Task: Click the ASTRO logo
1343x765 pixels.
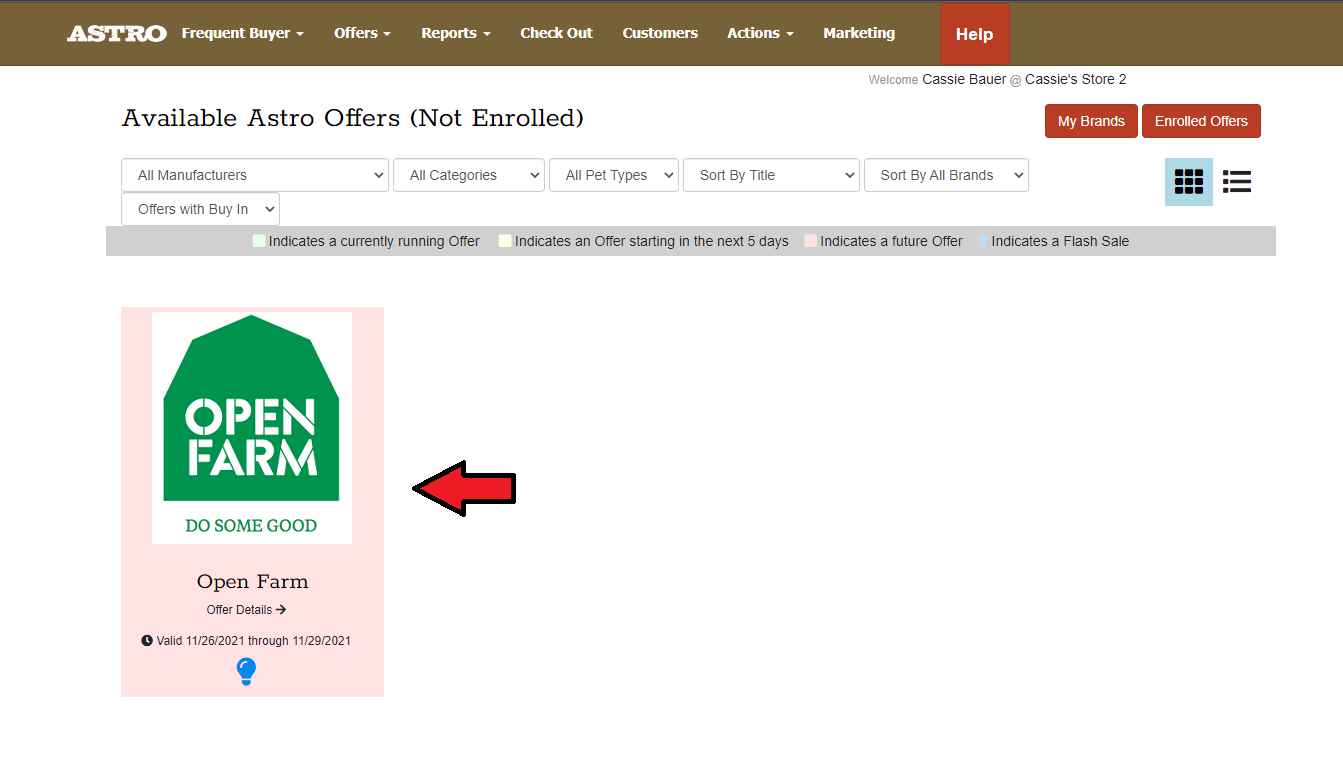Action: pos(116,34)
